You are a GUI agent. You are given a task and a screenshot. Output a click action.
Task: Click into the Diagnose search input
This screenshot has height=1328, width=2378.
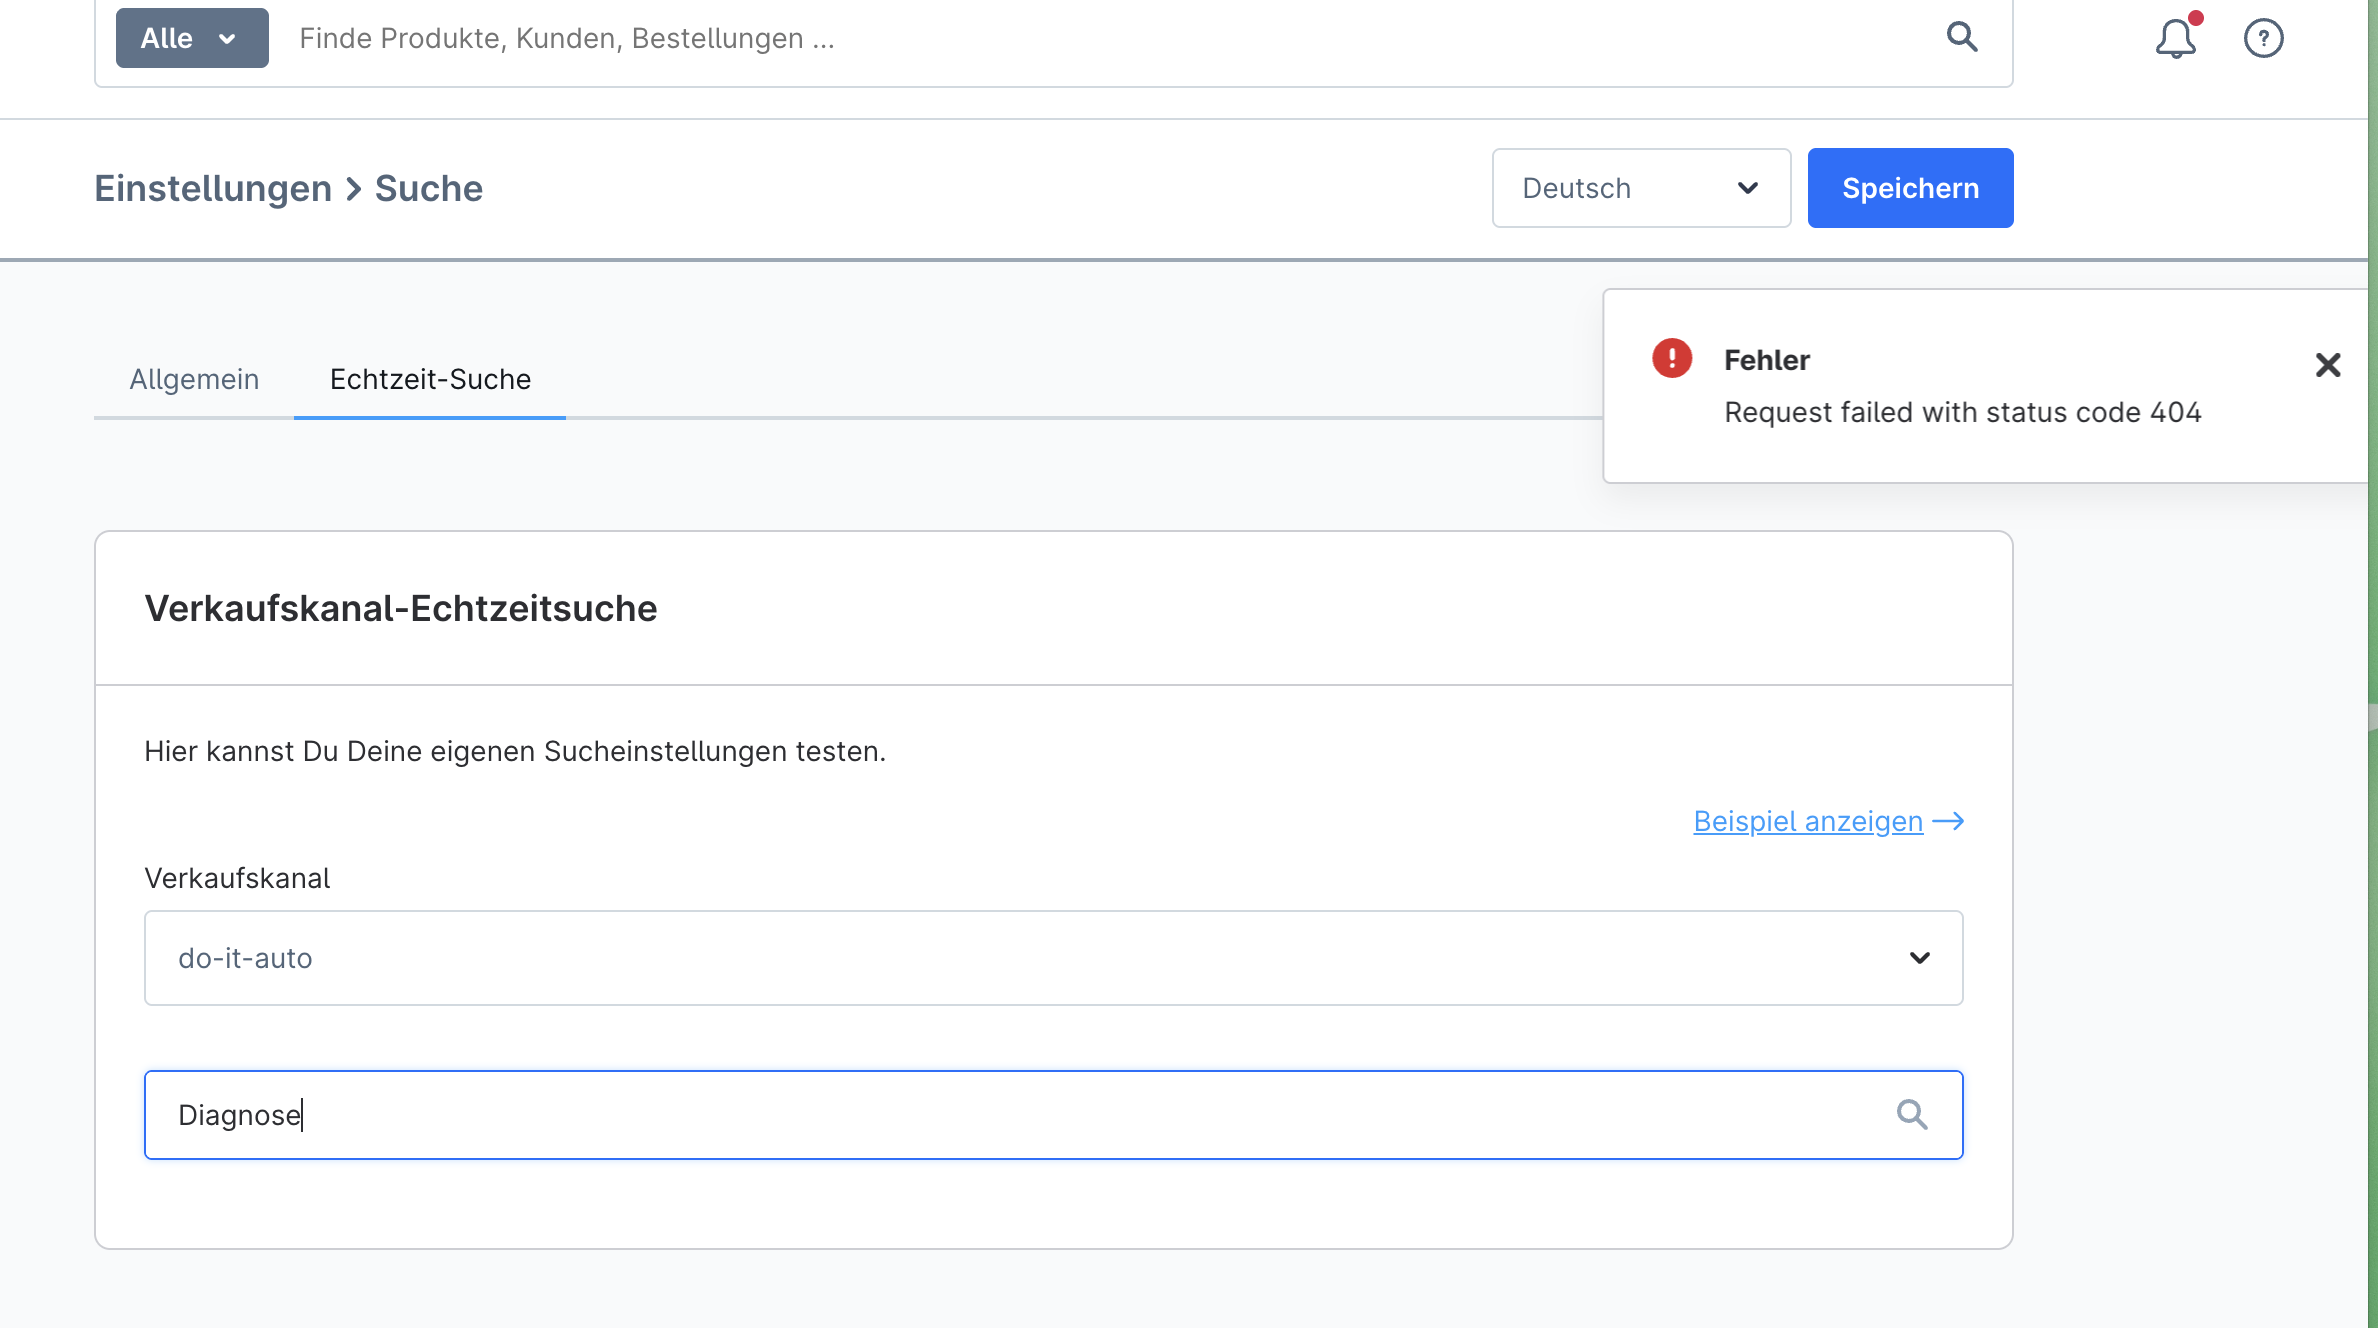1000,1115
